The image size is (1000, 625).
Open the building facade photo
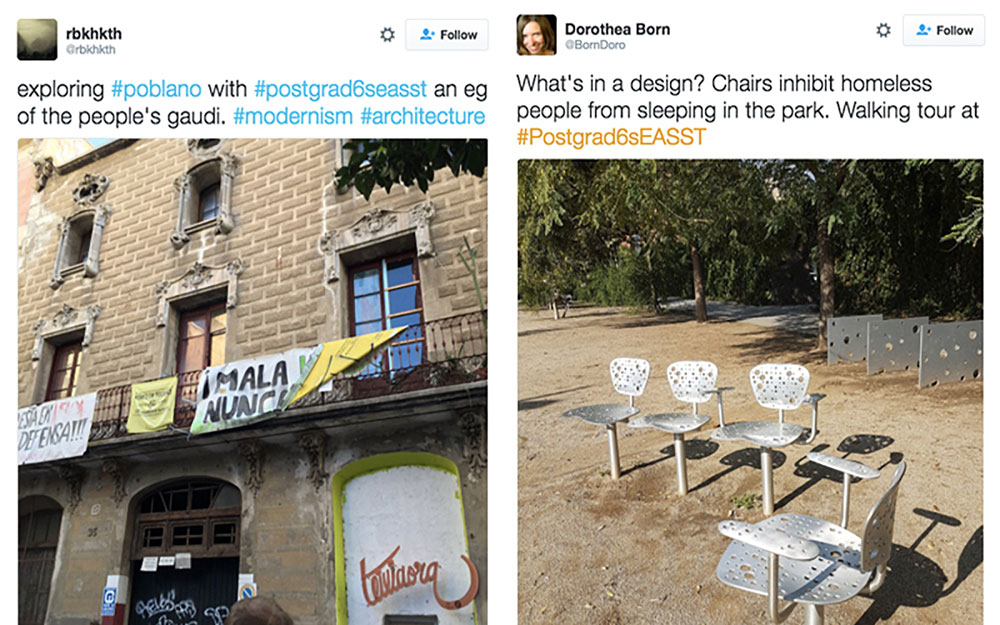point(253,381)
